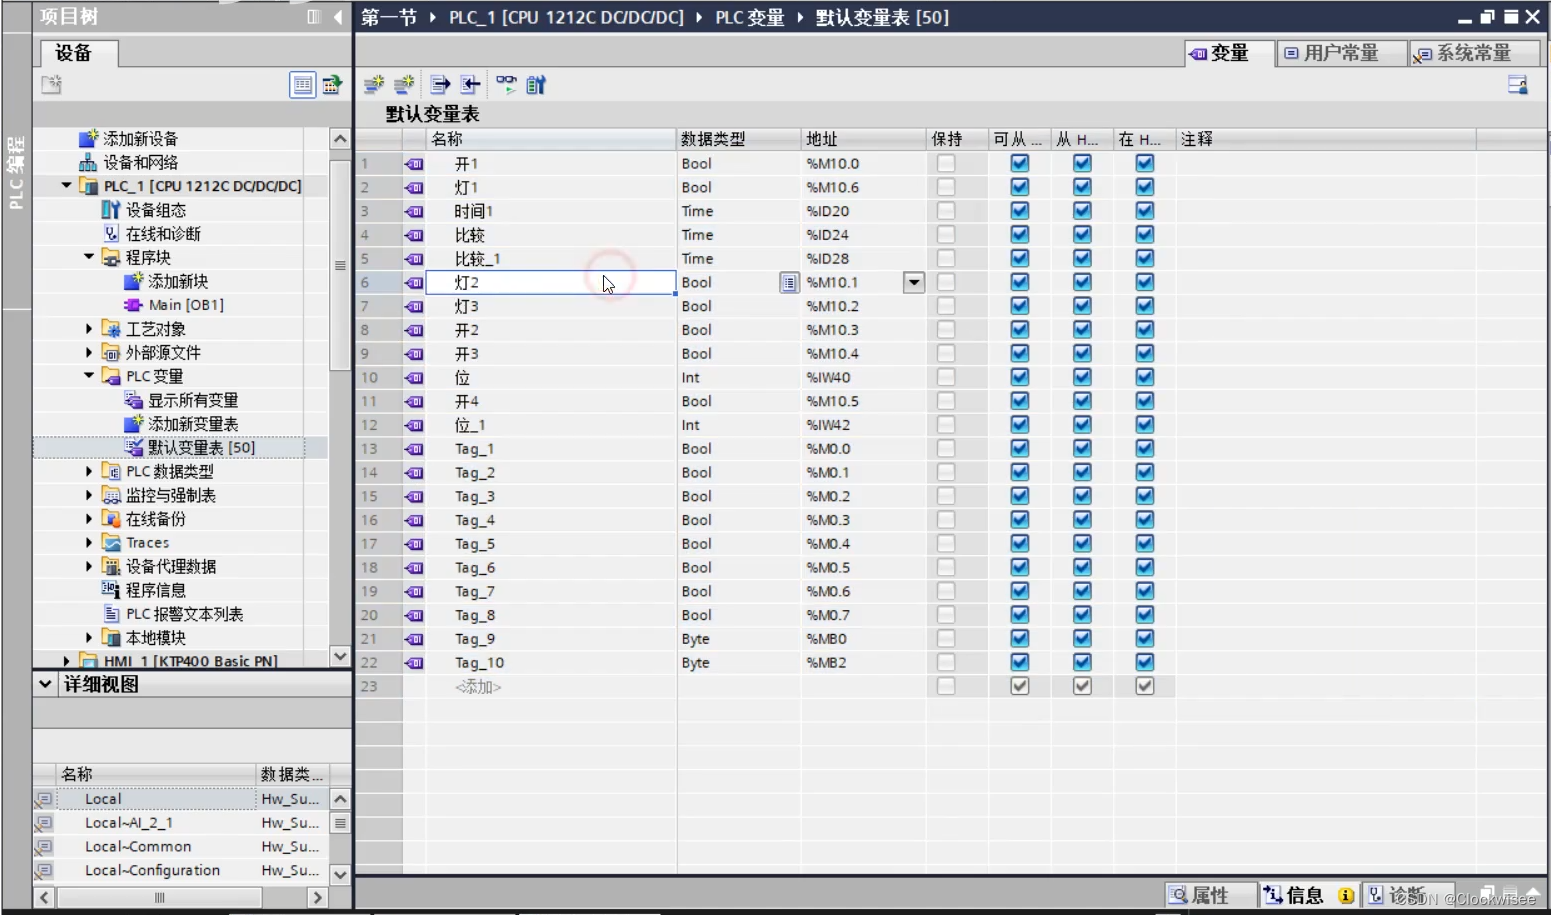Click the 添加新设备 tree icon
Image resolution: width=1551 pixels, height=915 pixels.
[89, 138]
